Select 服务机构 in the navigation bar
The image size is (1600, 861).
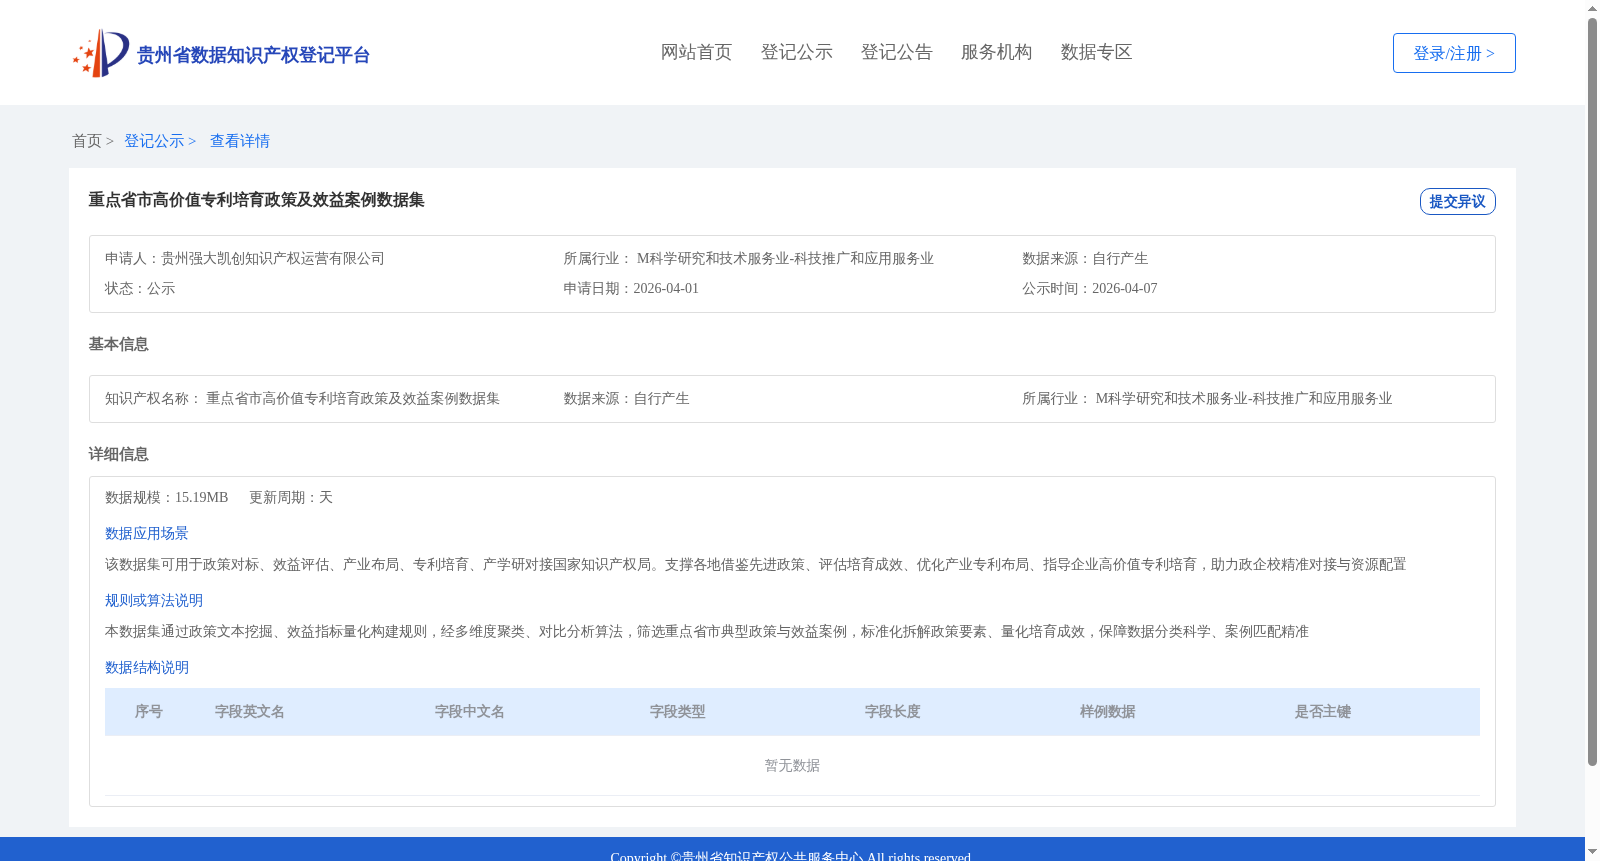point(996,52)
